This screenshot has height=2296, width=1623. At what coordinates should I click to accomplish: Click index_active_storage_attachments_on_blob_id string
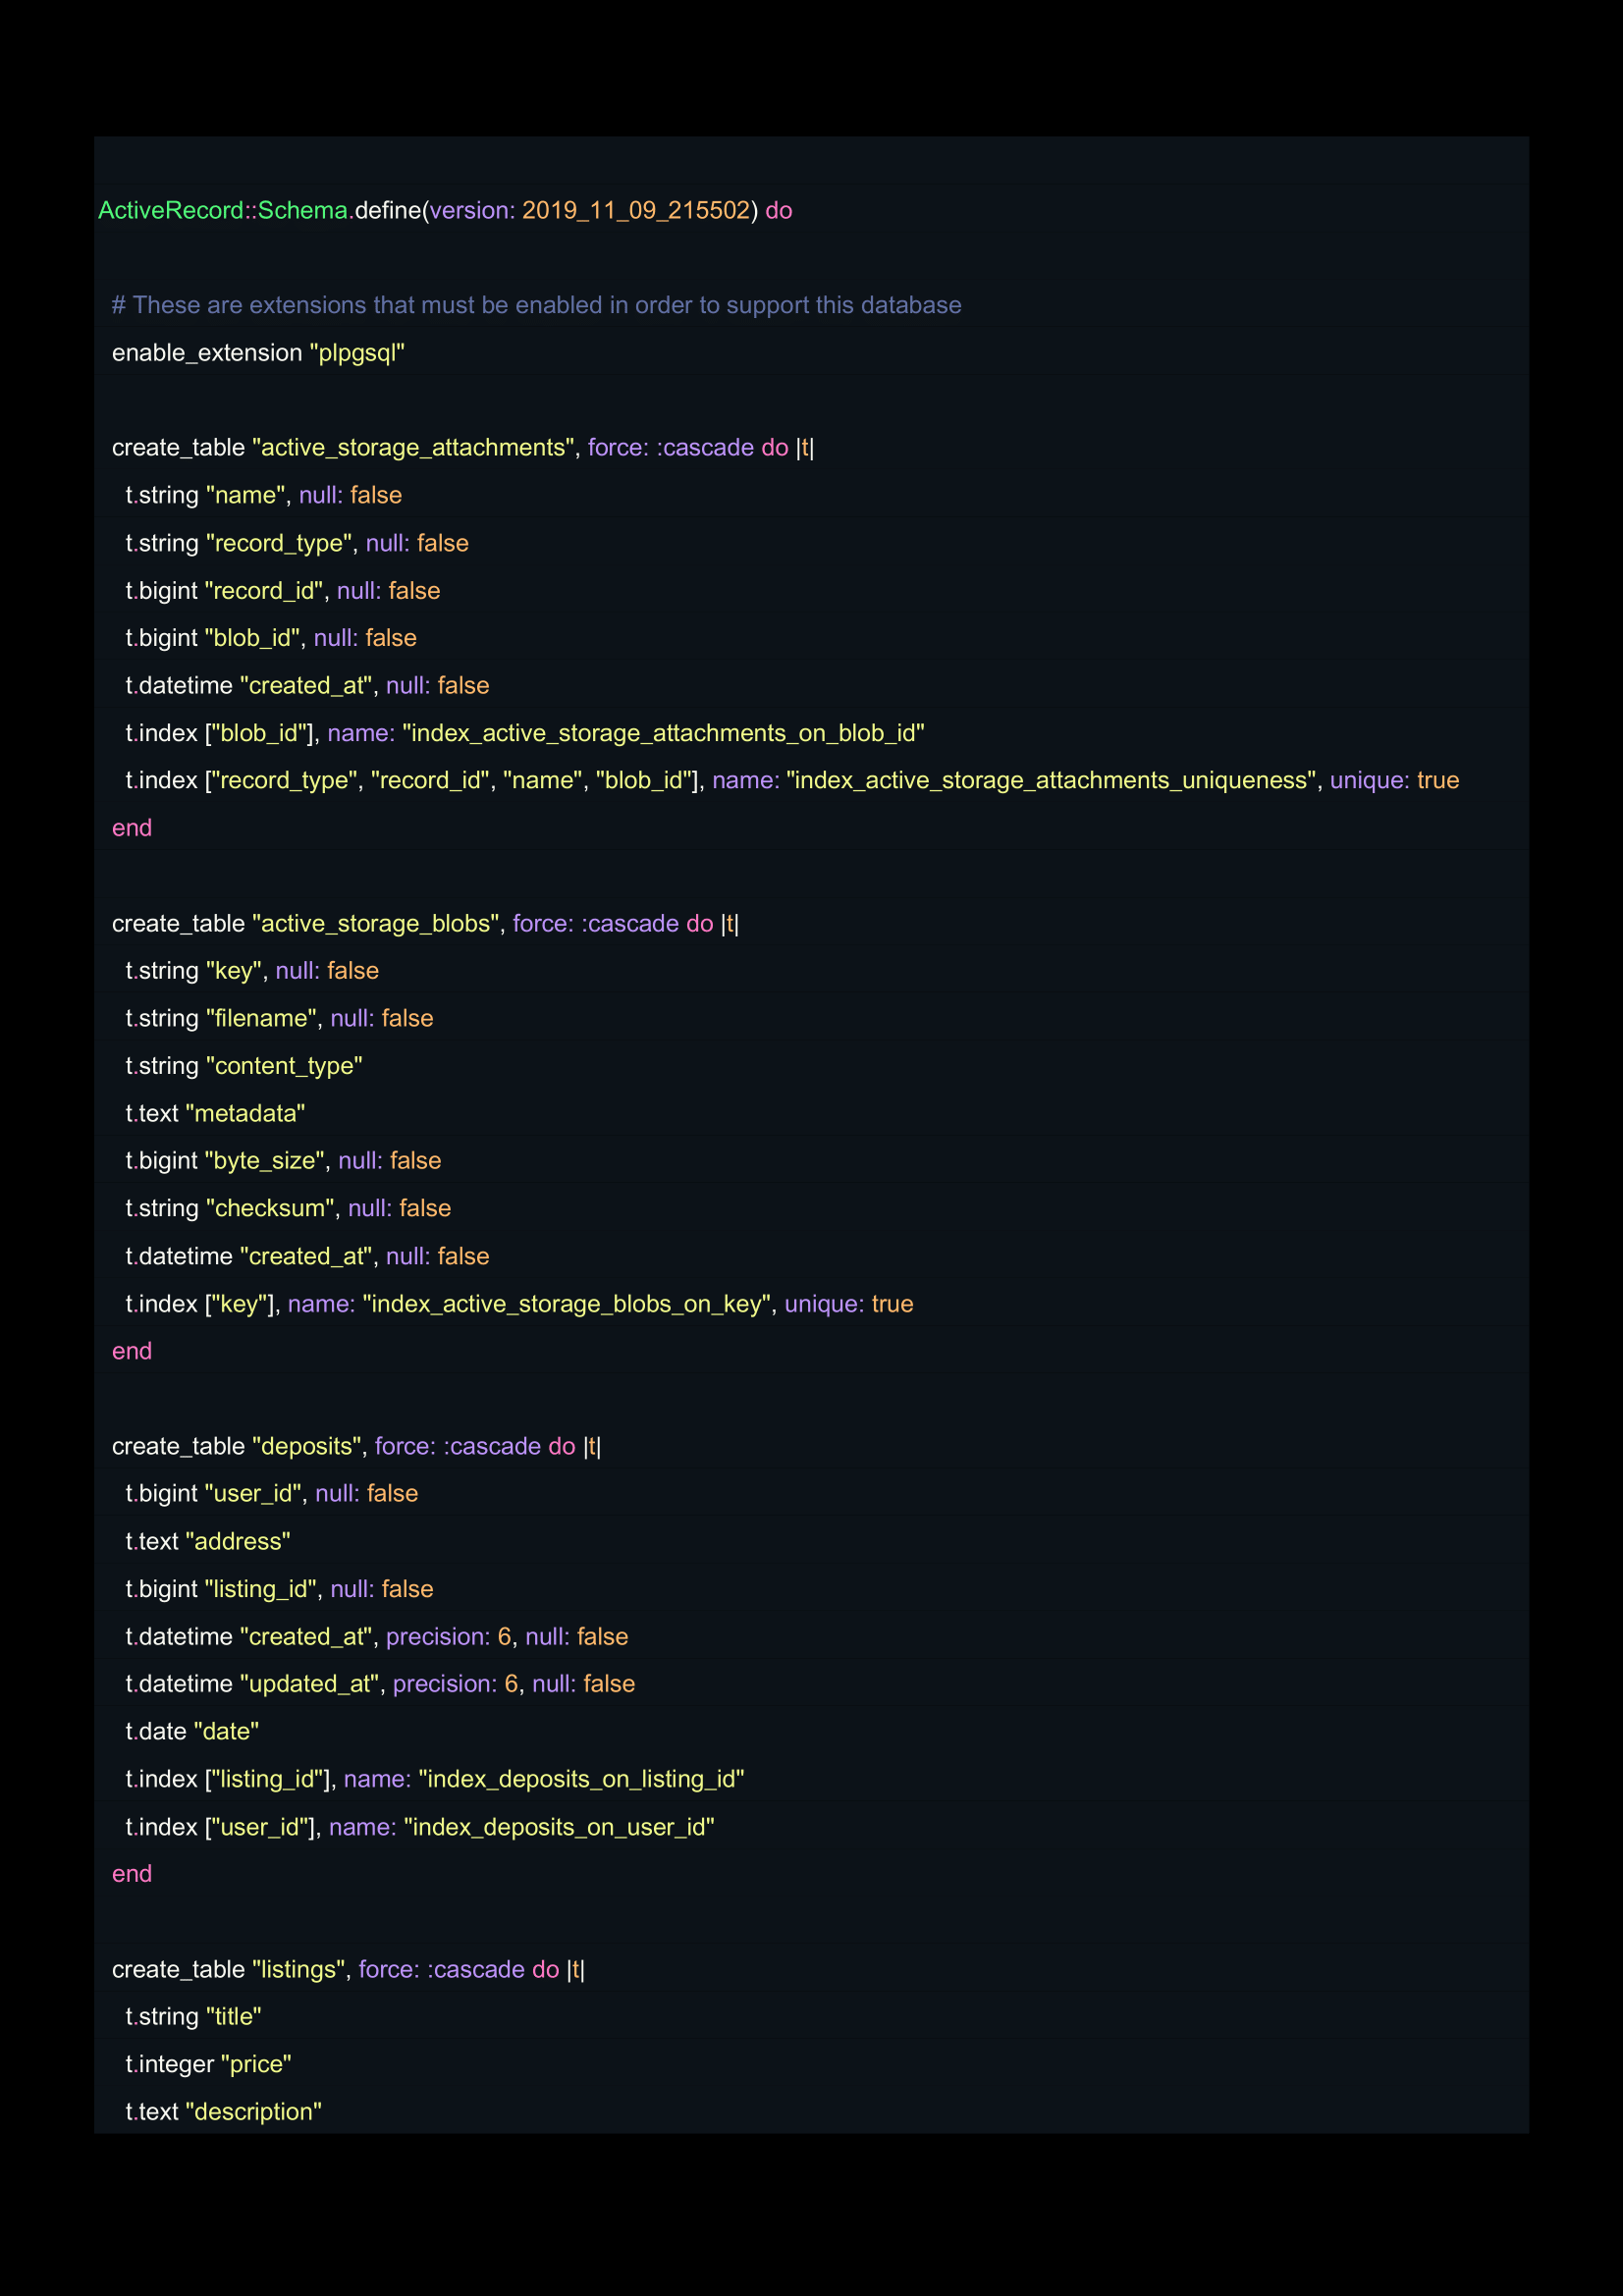click(x=663, y=733)
